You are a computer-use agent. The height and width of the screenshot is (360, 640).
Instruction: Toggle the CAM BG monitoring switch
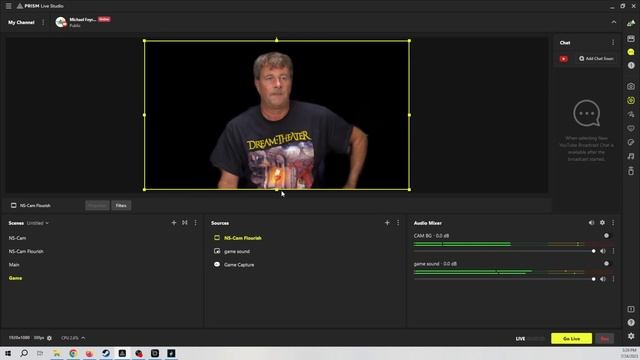point(606,236)
